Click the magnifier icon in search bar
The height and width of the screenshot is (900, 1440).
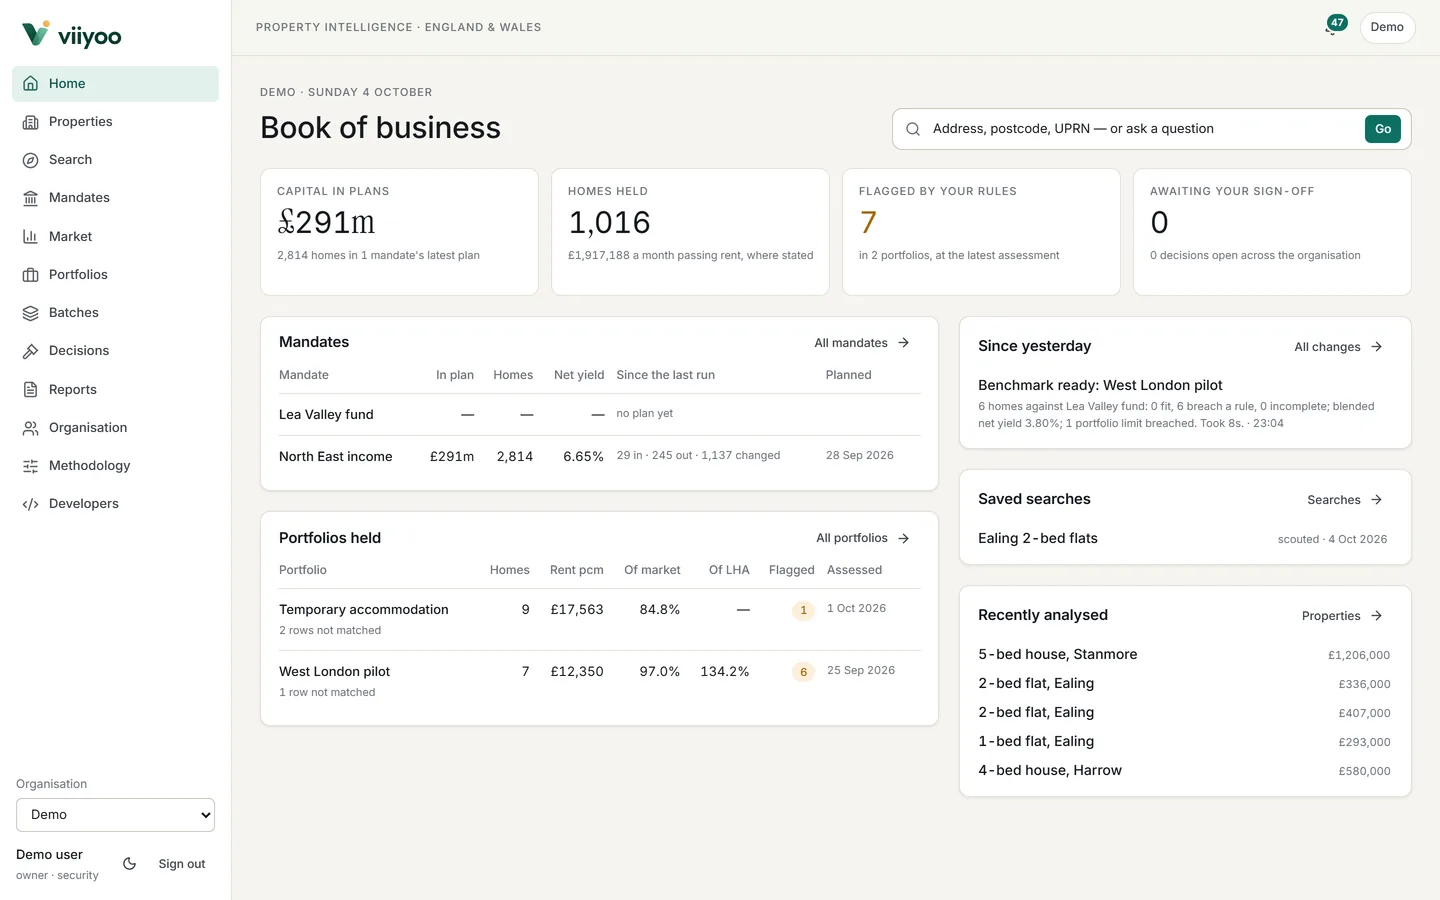coord(913,129)
